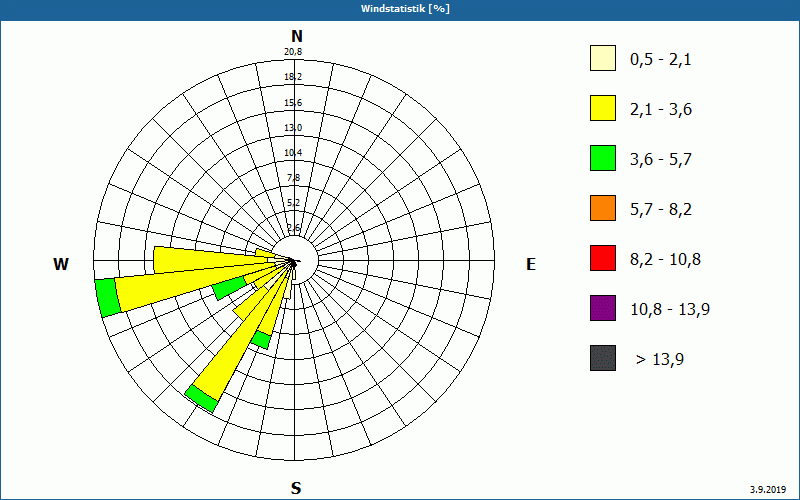This screenshot has width=800, height=500.
Task: Click the legend label "2,1 - 3,6"
Action: coord(661,110)
